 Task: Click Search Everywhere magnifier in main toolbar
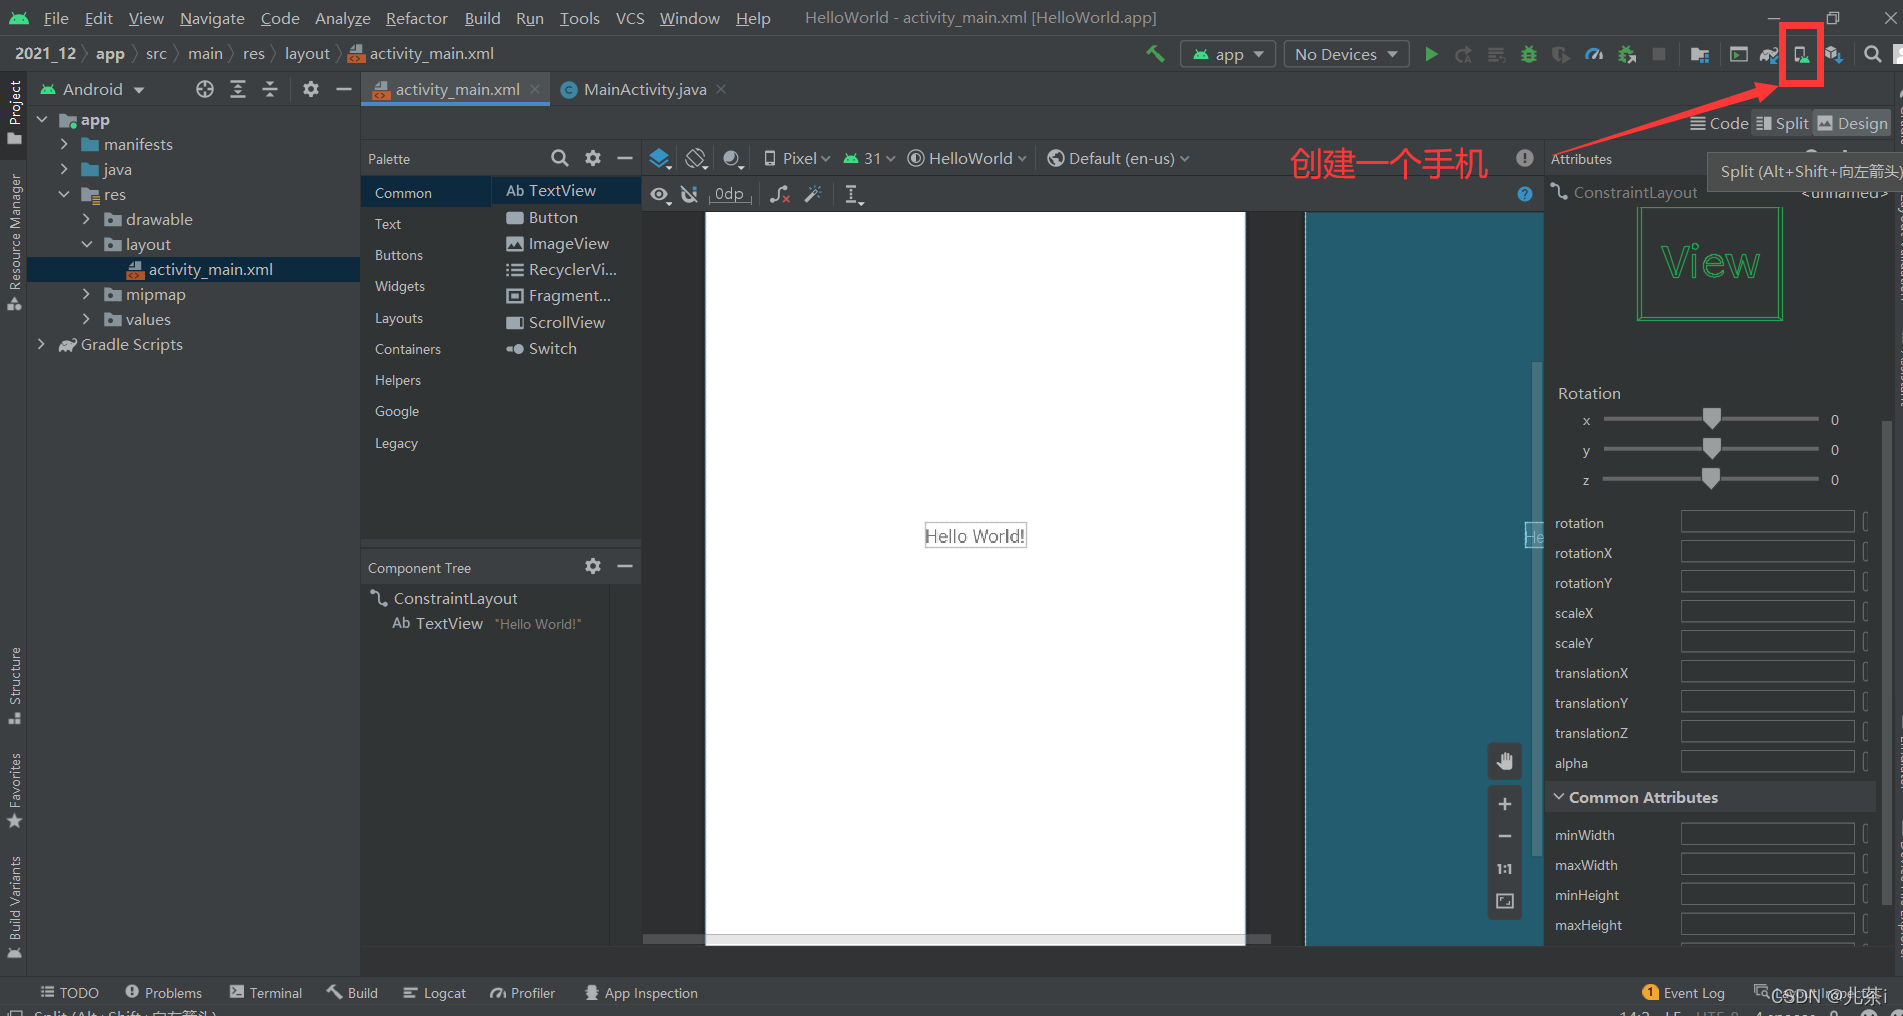click(1872, 54)
